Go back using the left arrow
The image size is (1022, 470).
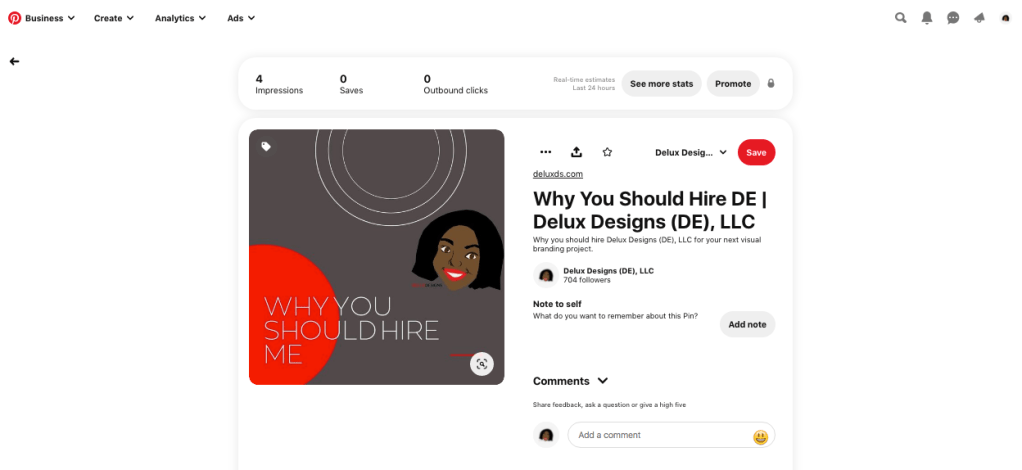[14, 61]
